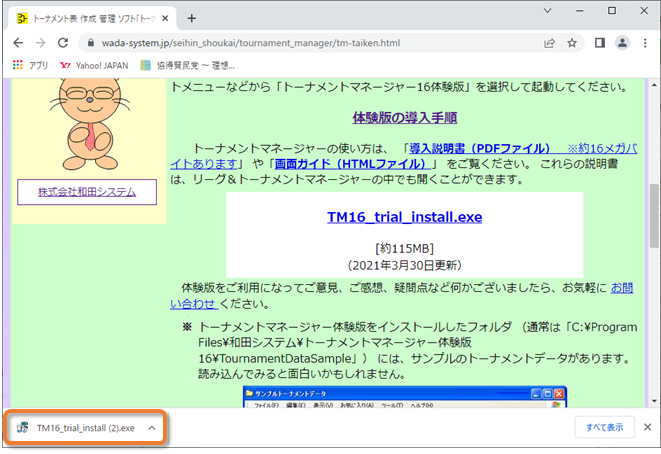
Task: Close the downloads bar
Action: tap(646, 427)
